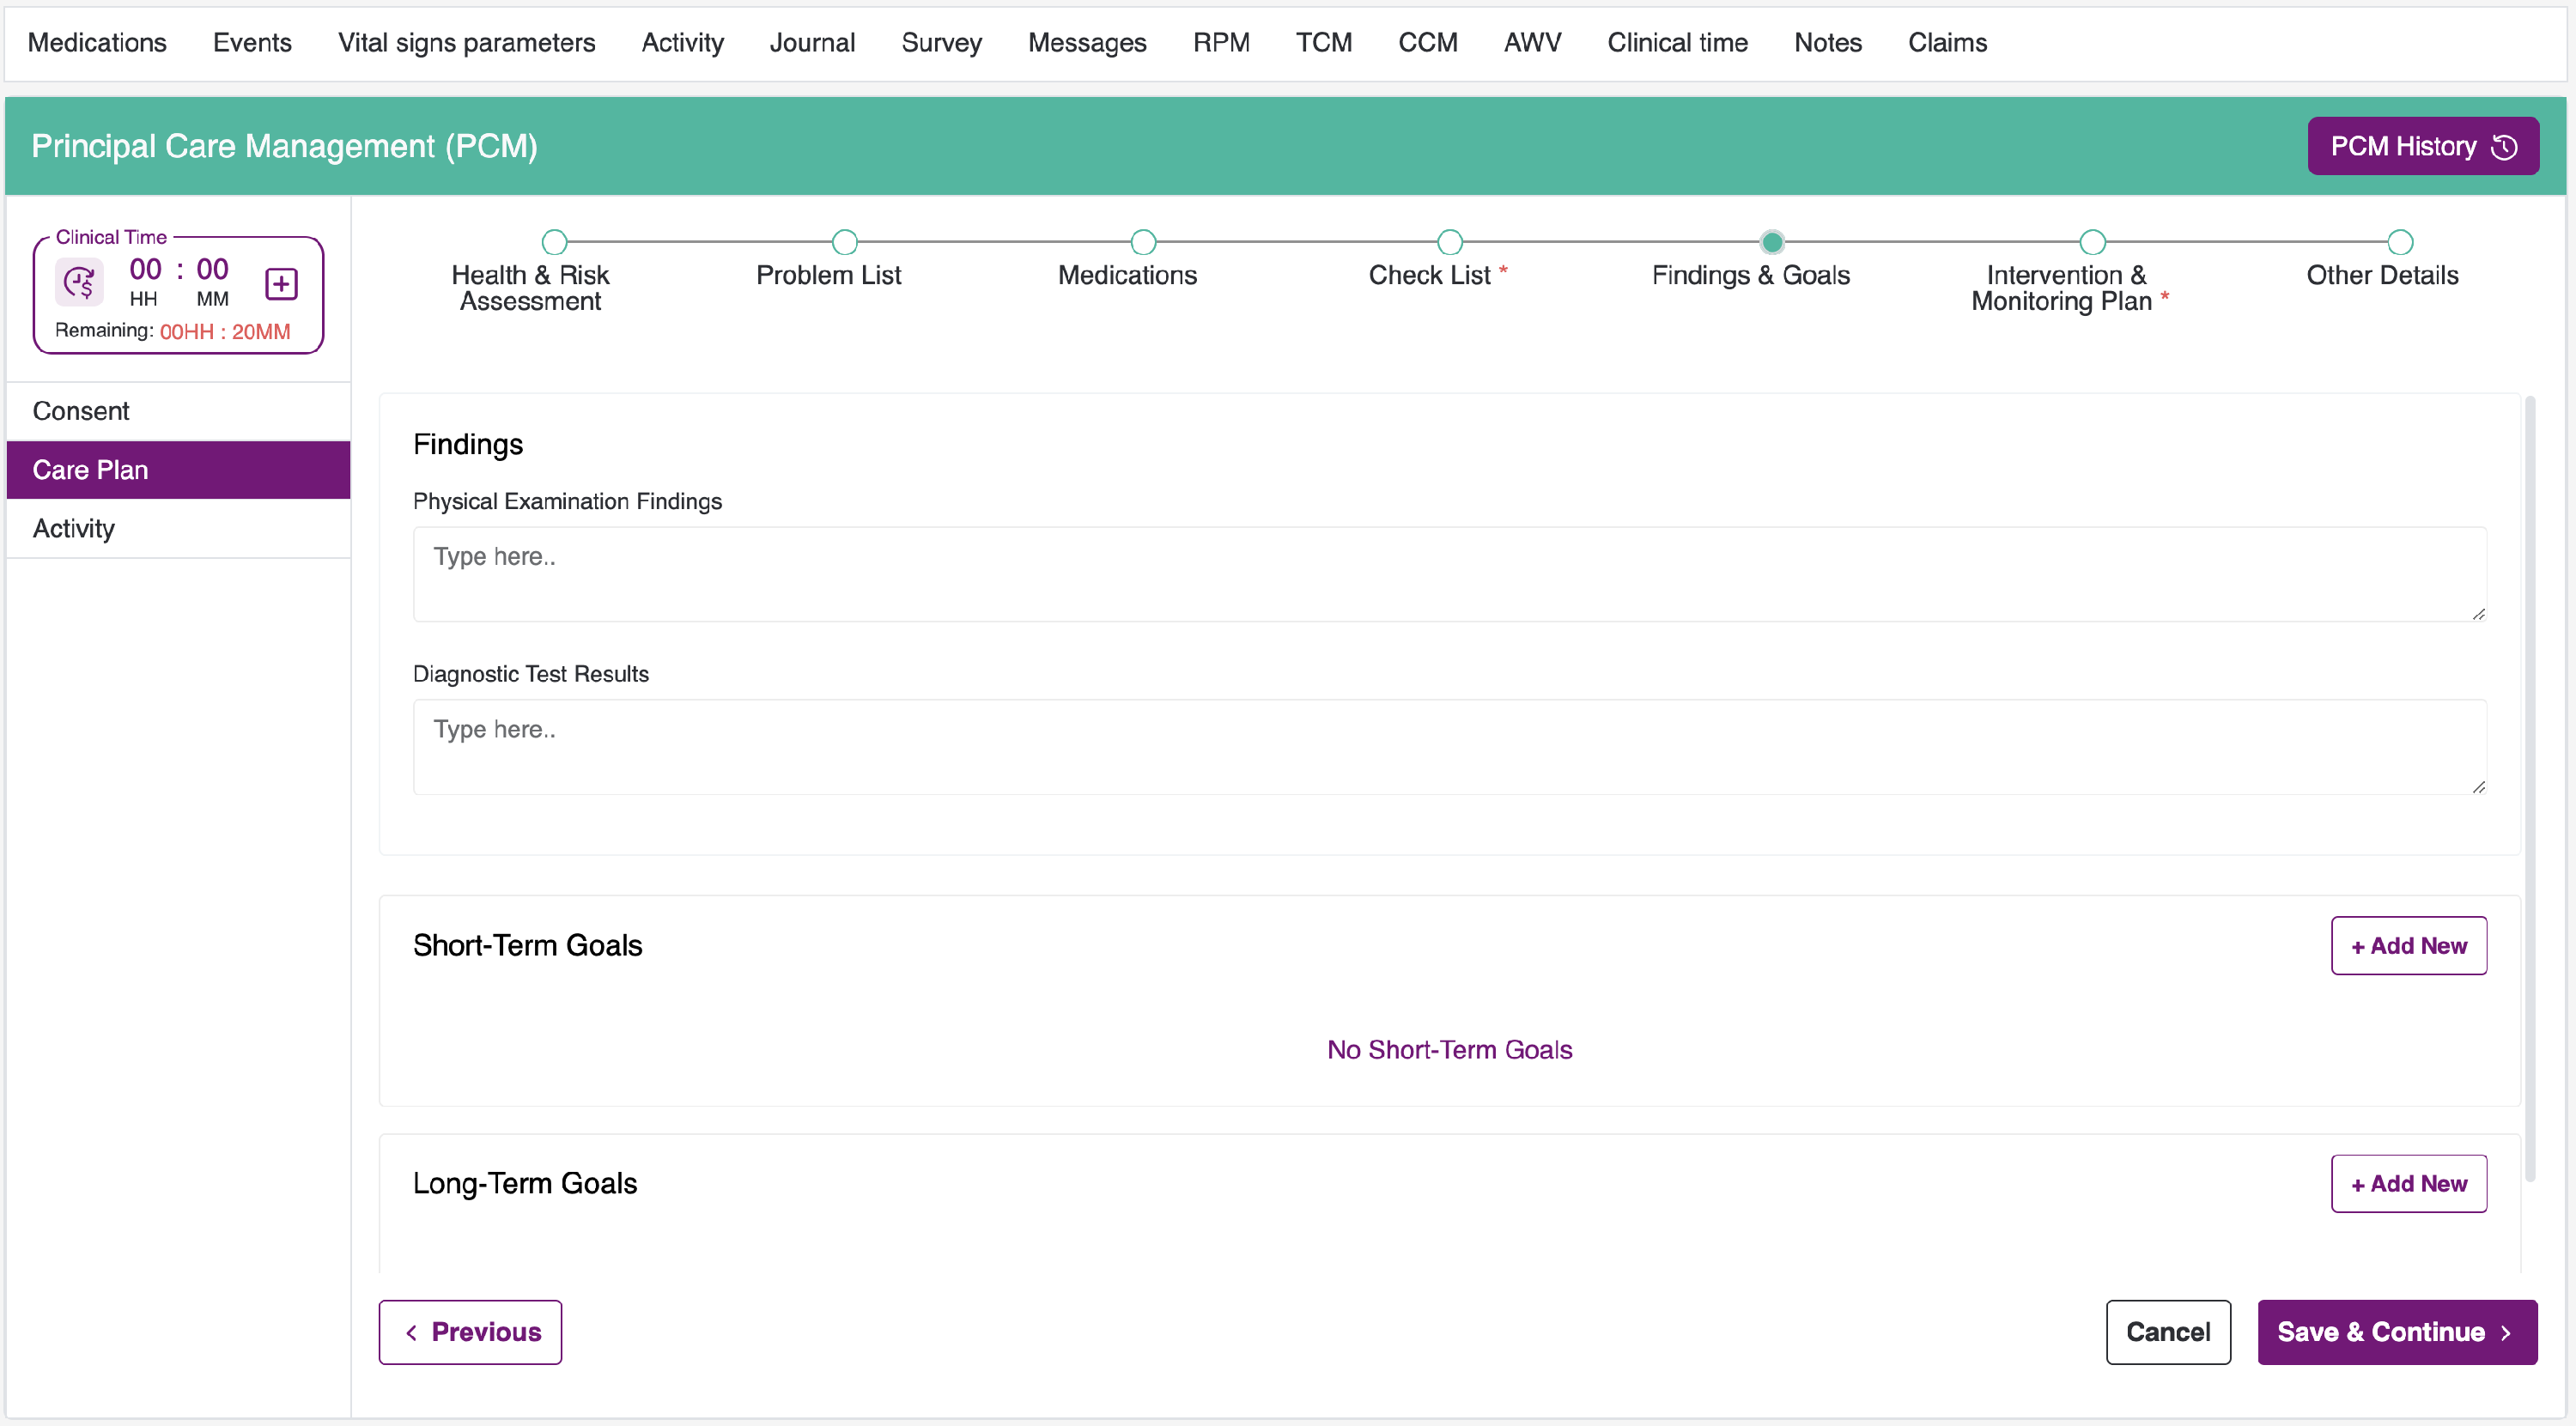2576x1426 pixels.
Task: Click Save & Continue button
Action: click(2396, 1332)
